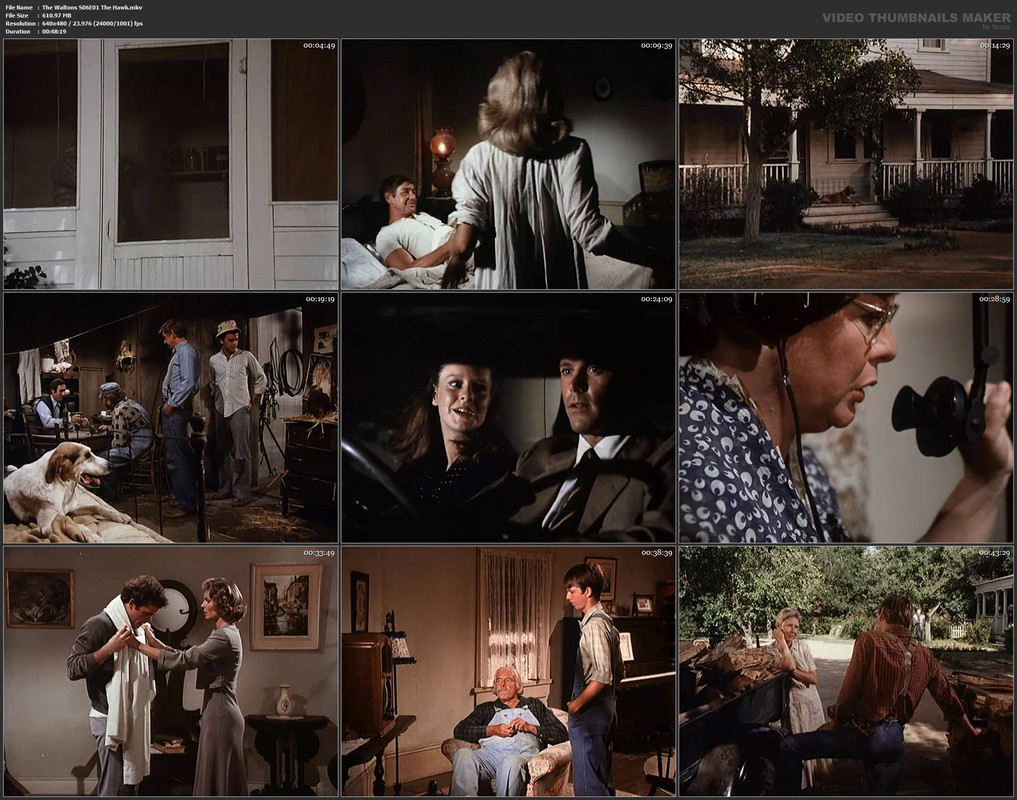
Task: Click the timestamp 00:14:29
Action: tap(994, 45)
